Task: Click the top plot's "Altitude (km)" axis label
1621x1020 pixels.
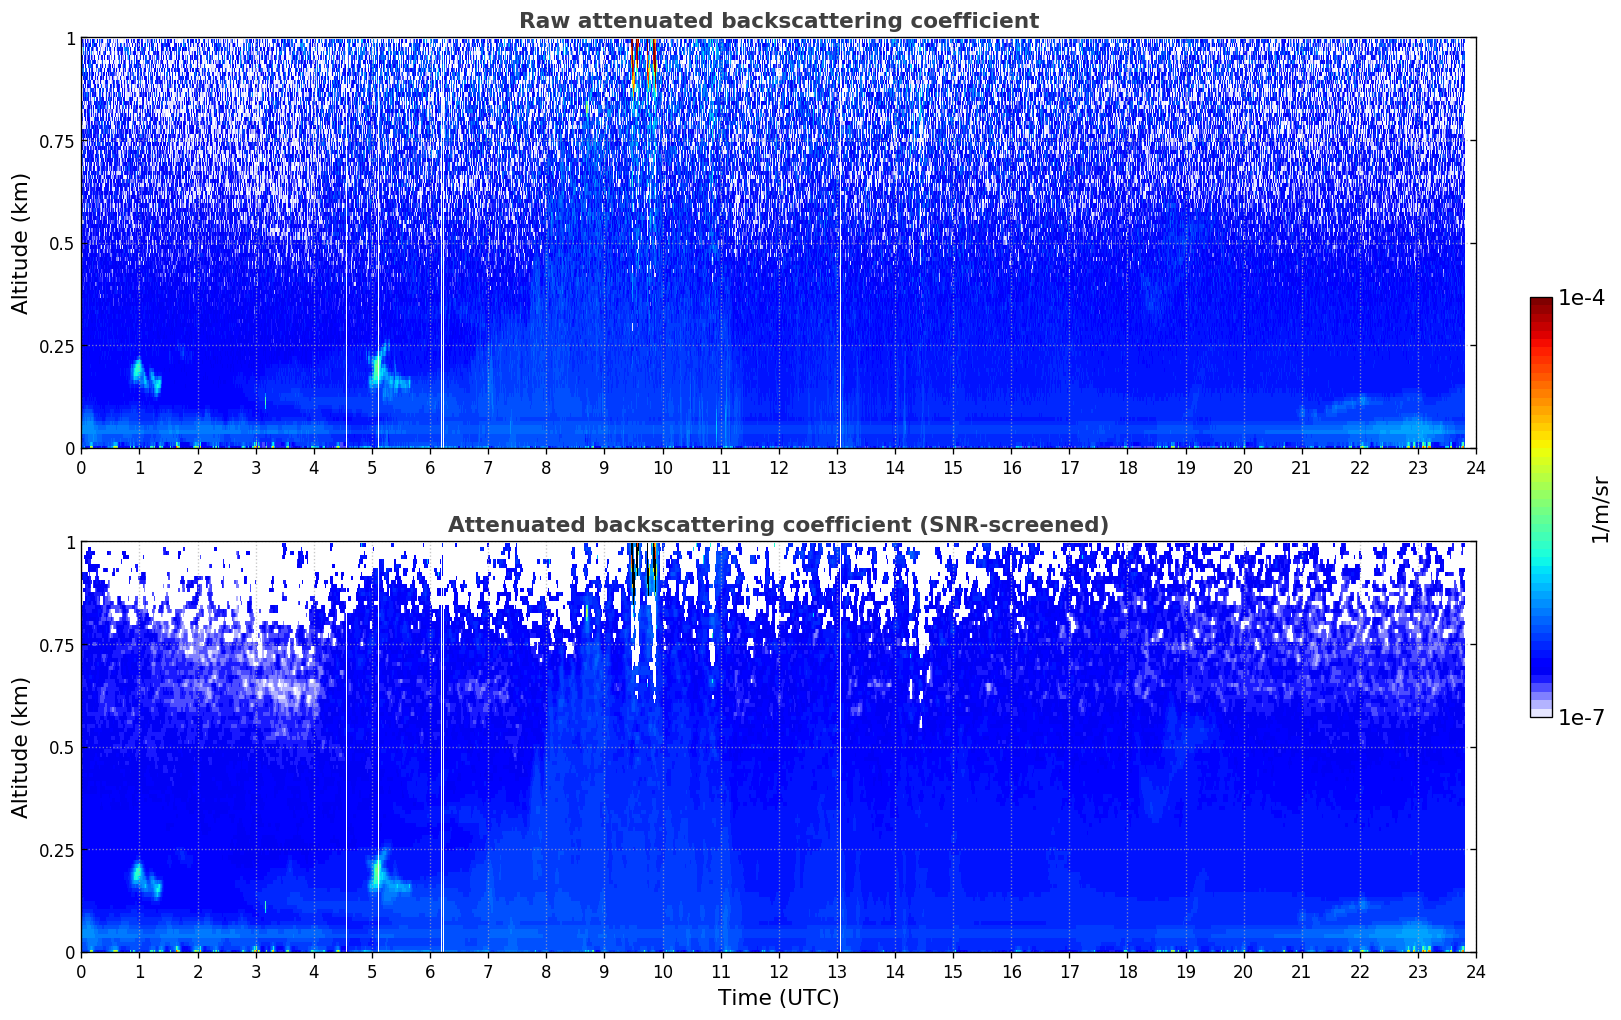Action: point(21,243)
